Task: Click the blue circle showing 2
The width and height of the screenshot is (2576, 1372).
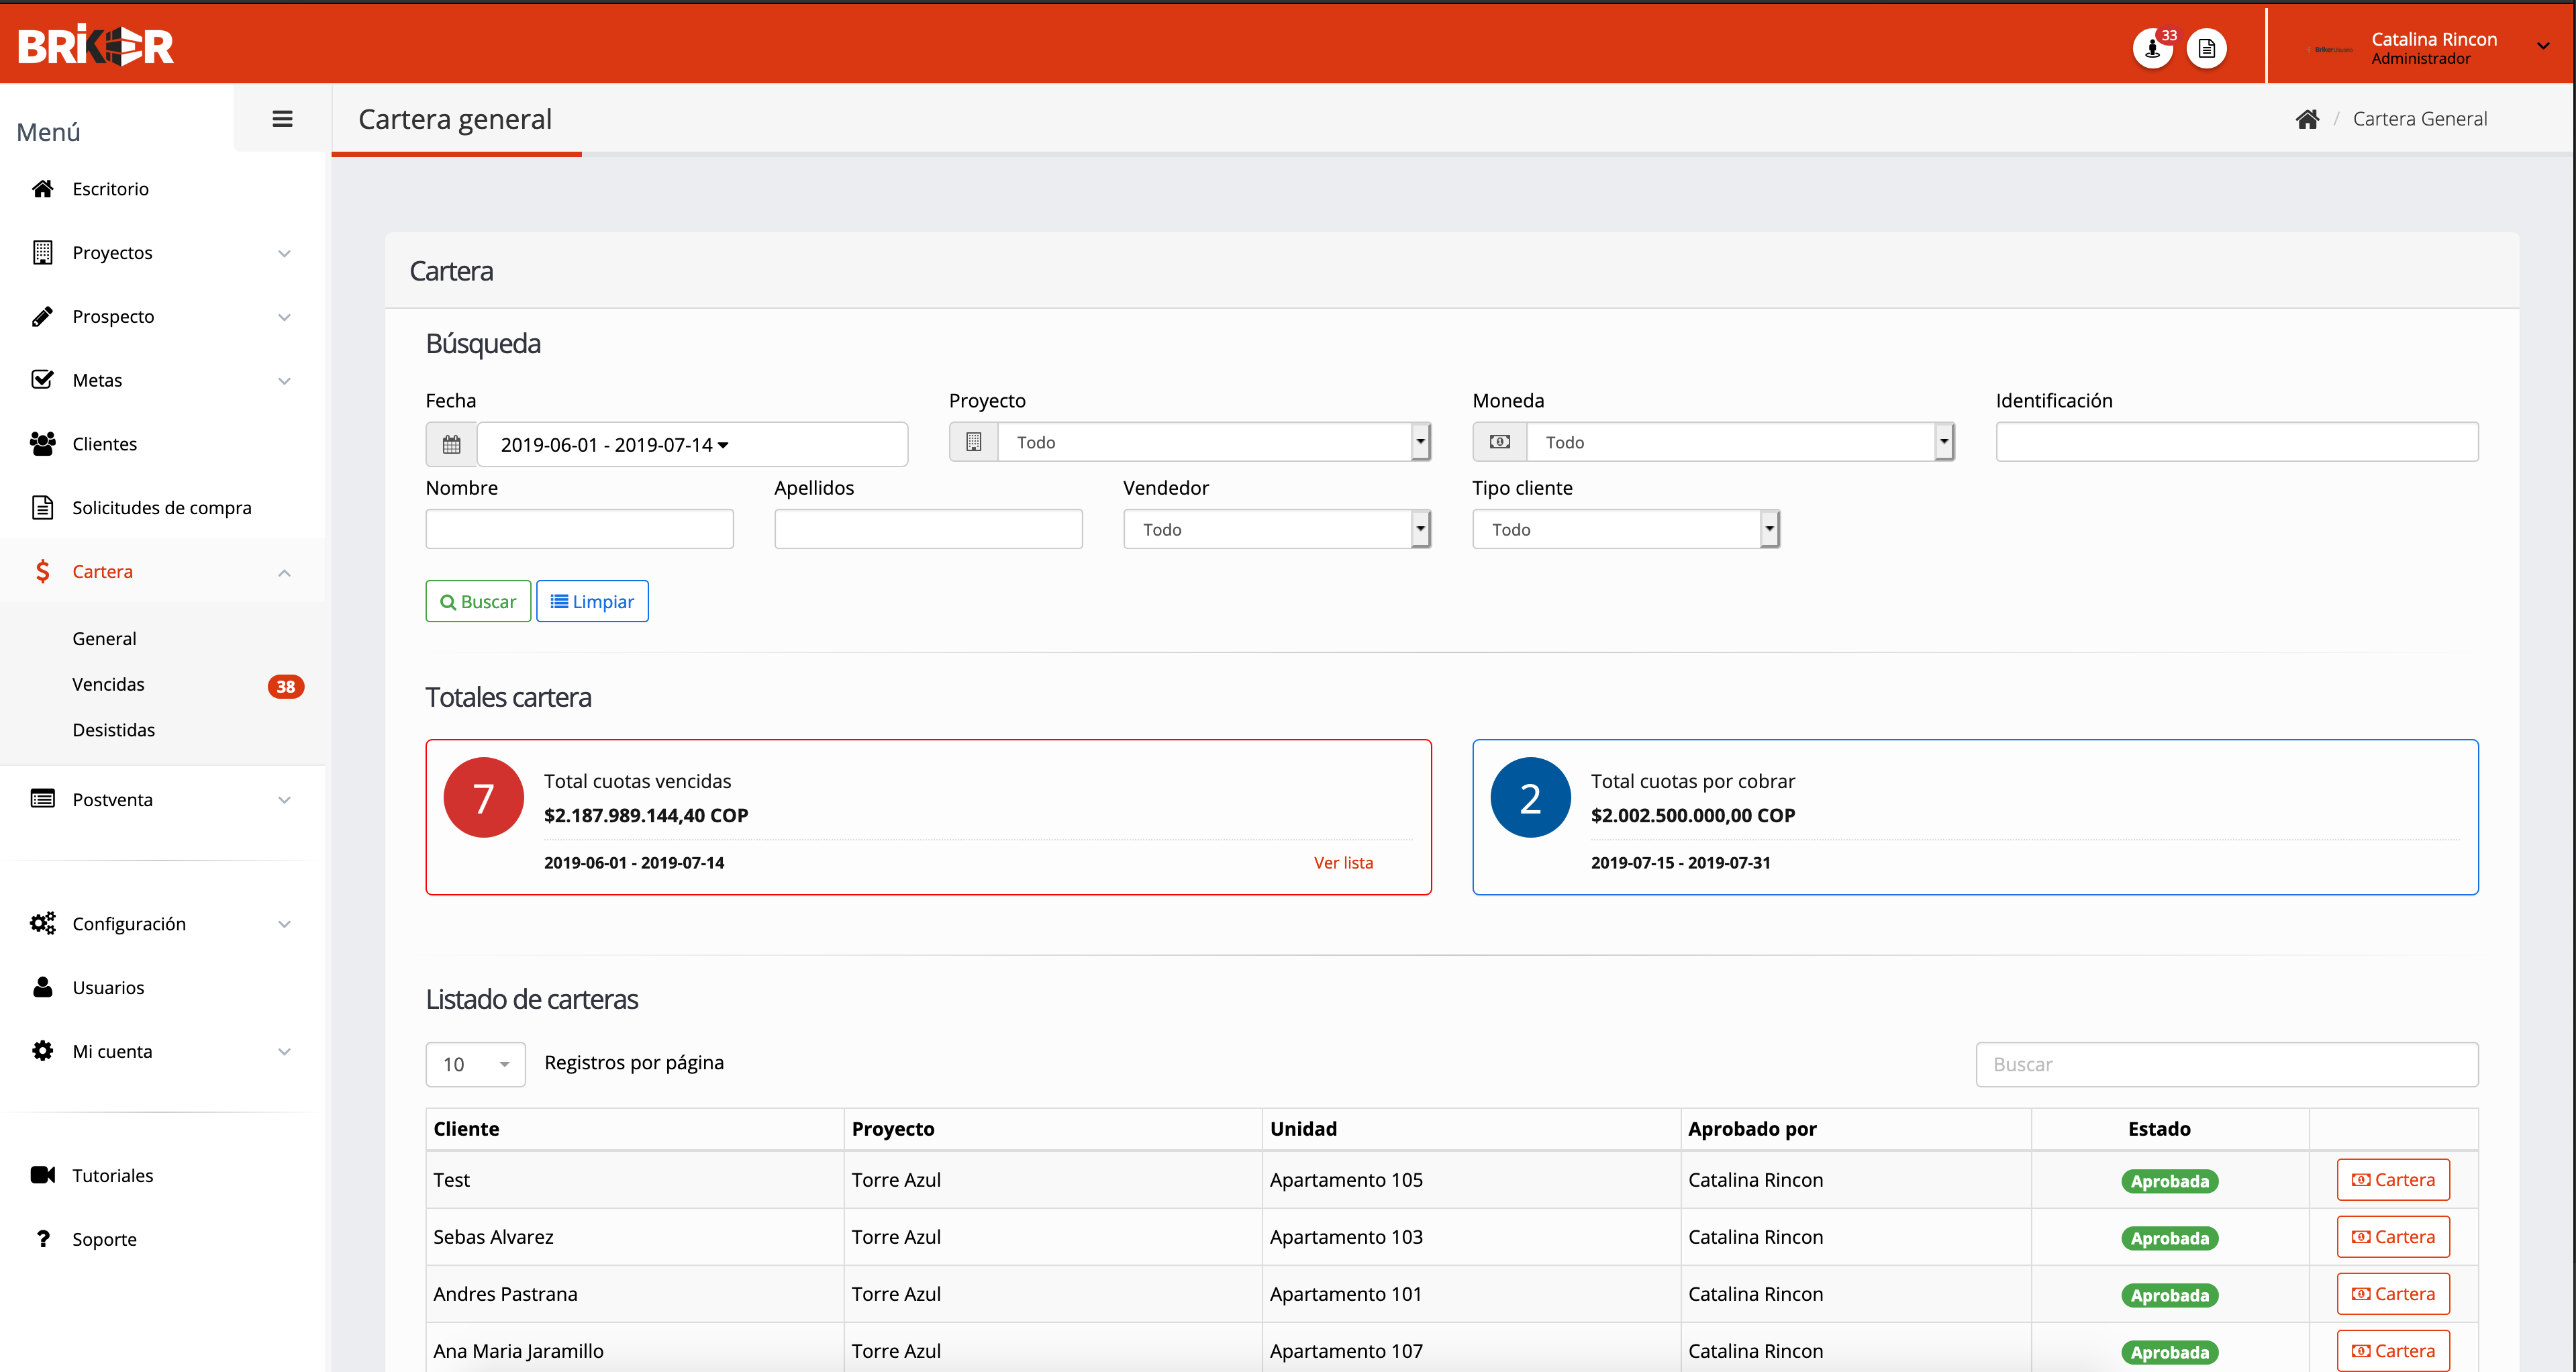Action: click(x=1531, y=797)
